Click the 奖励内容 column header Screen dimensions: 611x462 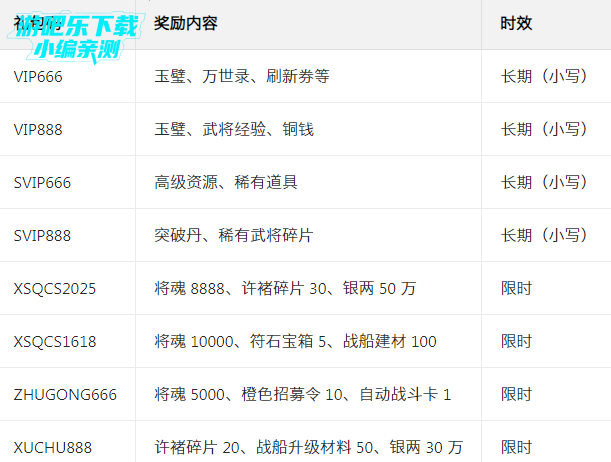pos(186,23)
